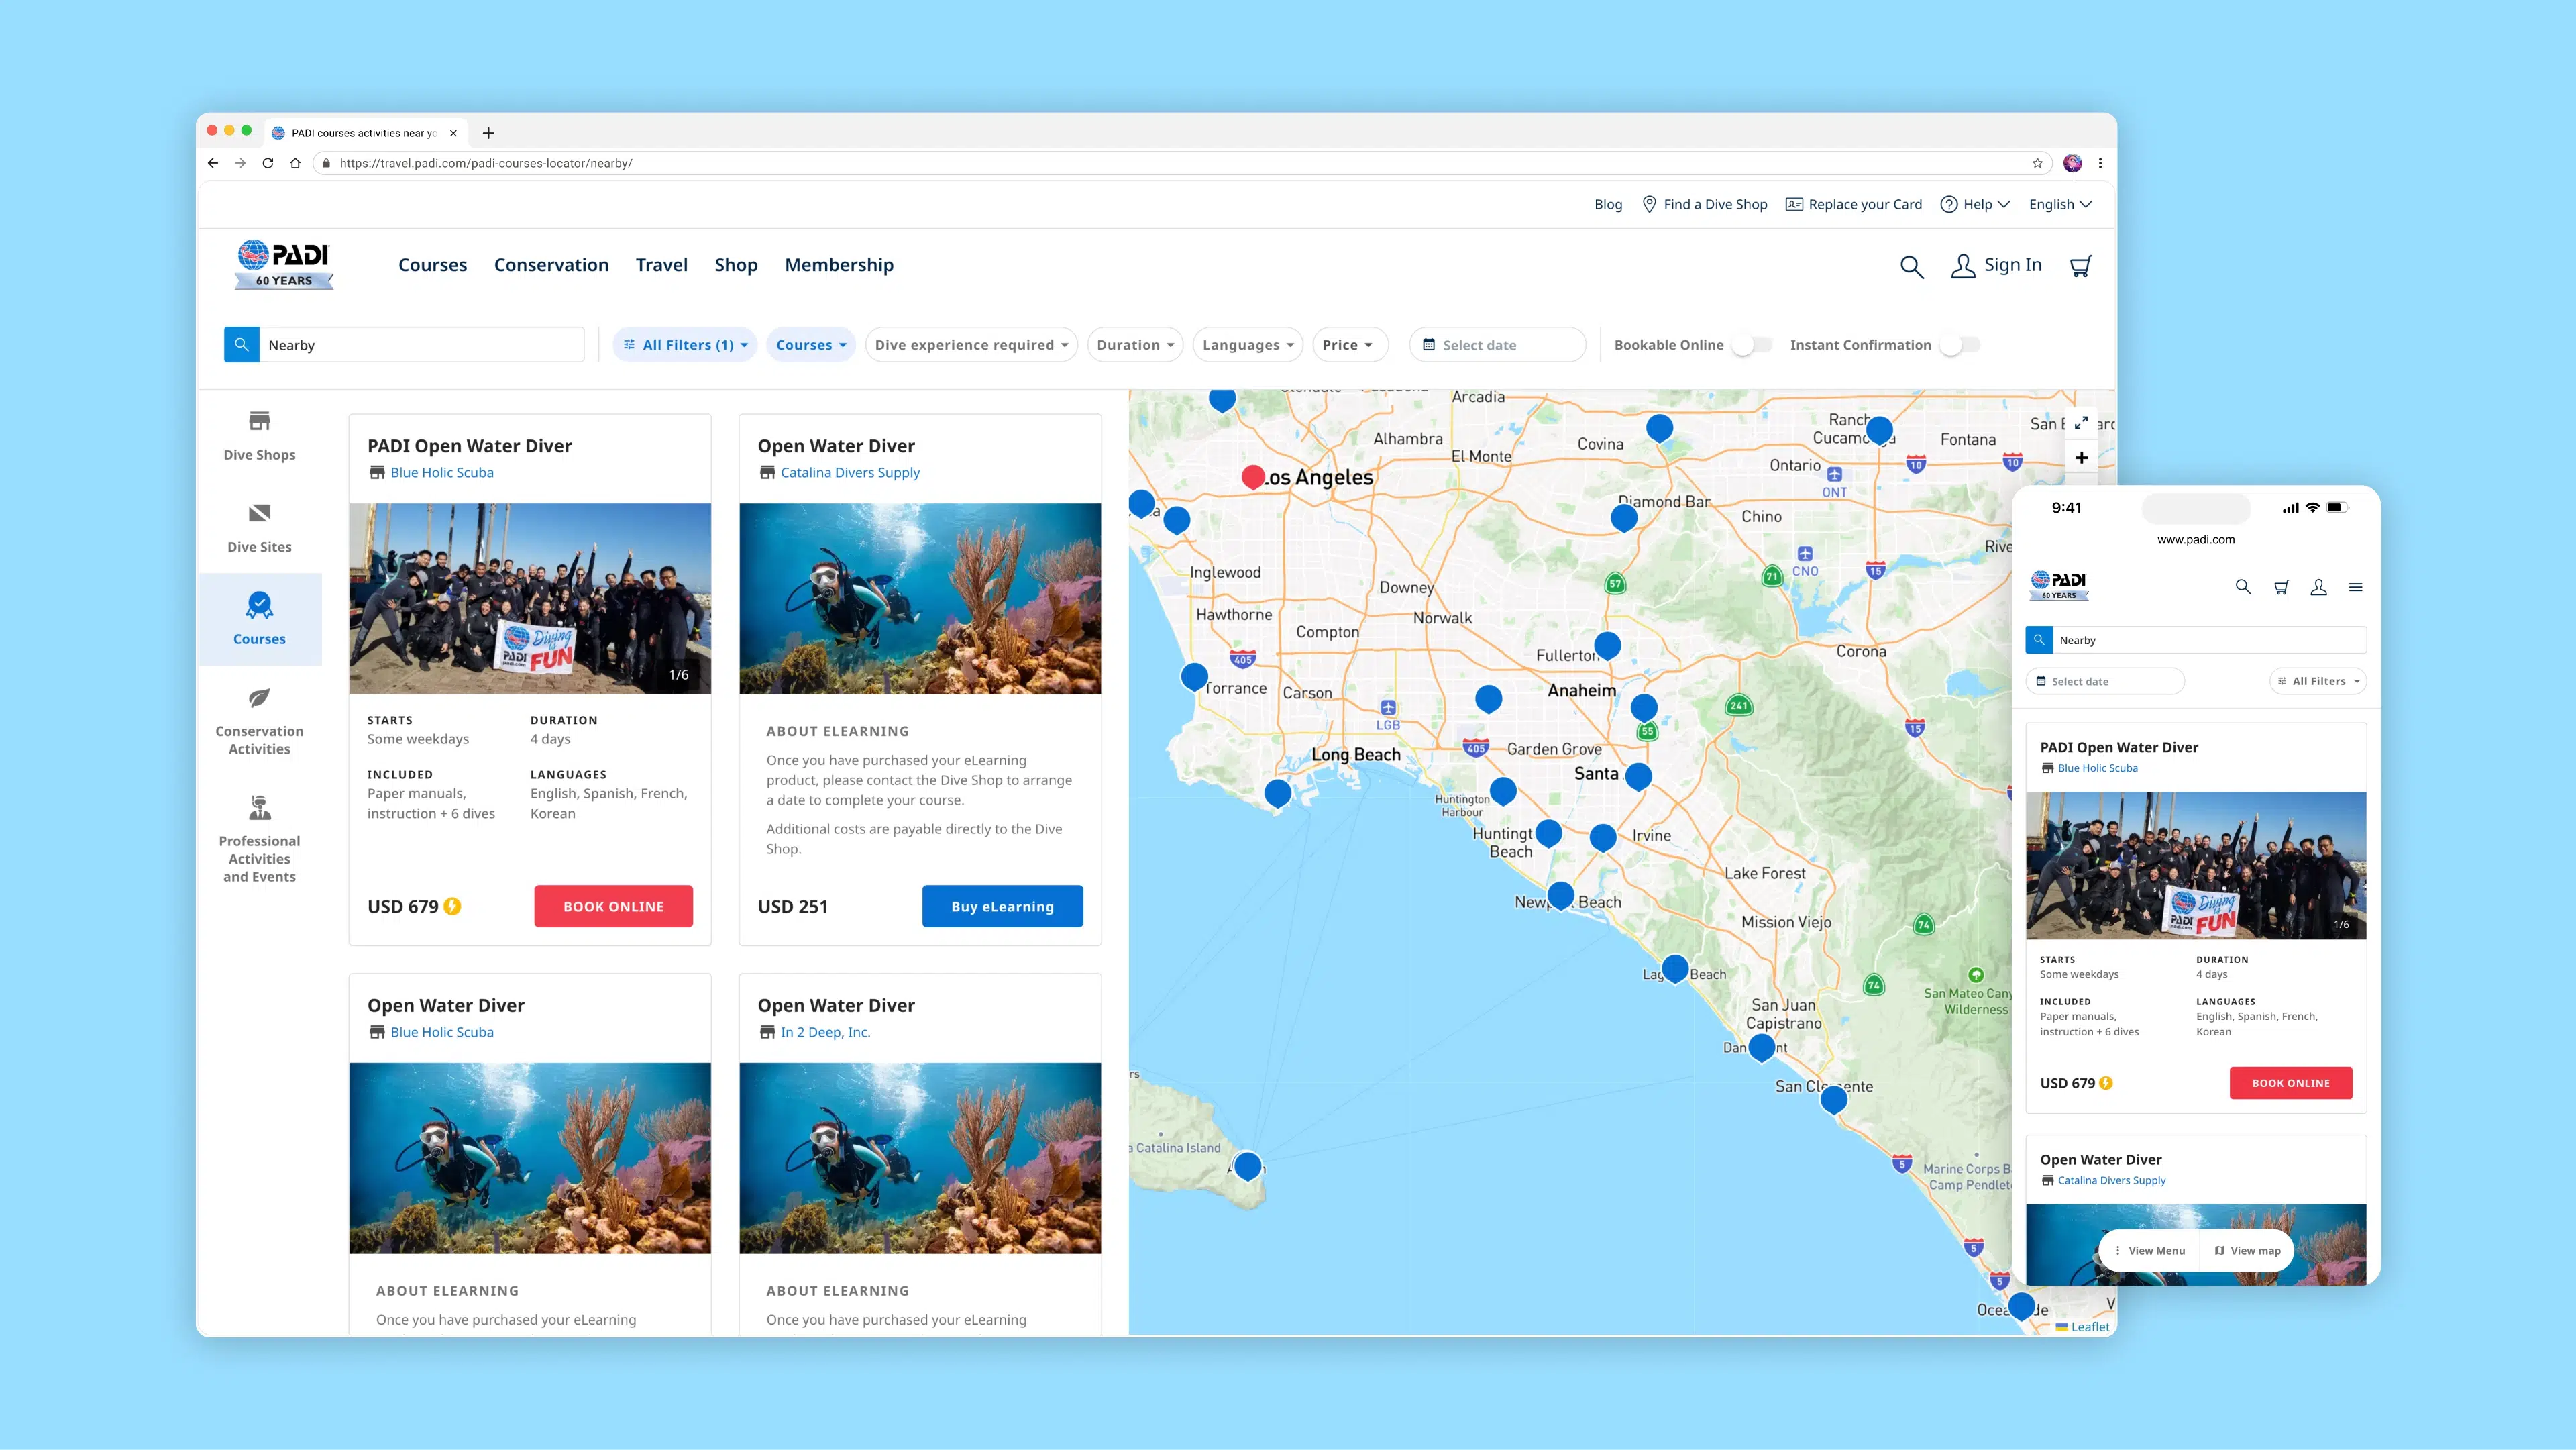
Task: Click Buy eLearning button
Action: pyautogui.click(x=1002, y=906)
